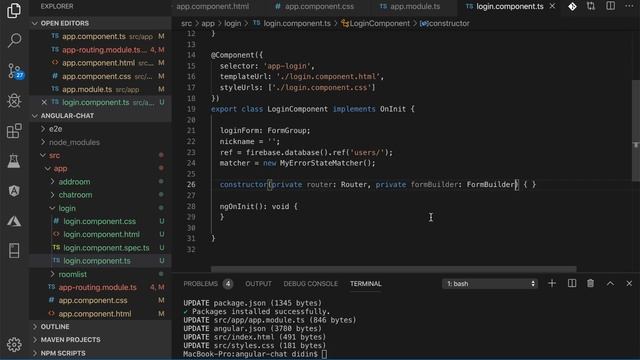Select the bash terminal dropdown
The width and height of the screenshot is (640, 360).
tap(490, 284)
